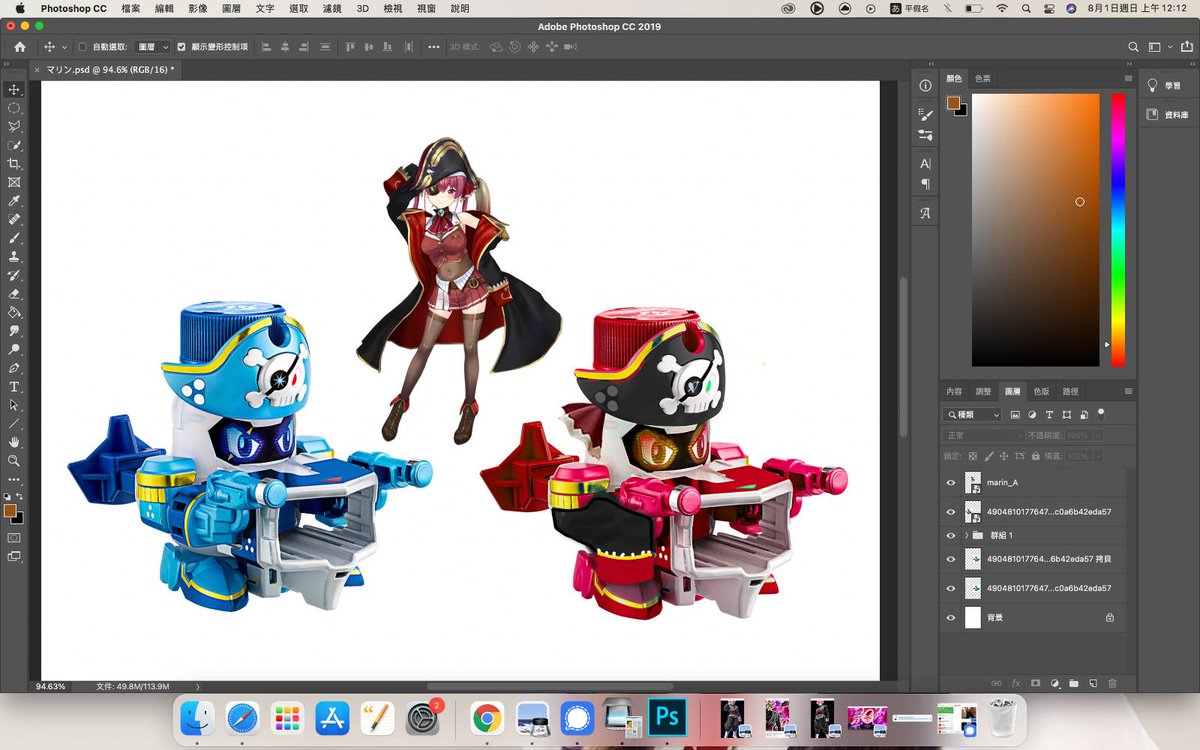The image size is (1200, 750).
Task: Click the Home icon in options bar
Action: pos(19,47)
